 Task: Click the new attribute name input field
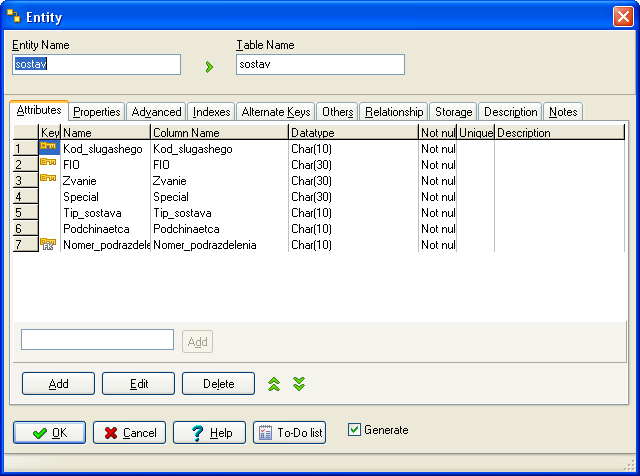pyautogui.click(x=98, y=340)
